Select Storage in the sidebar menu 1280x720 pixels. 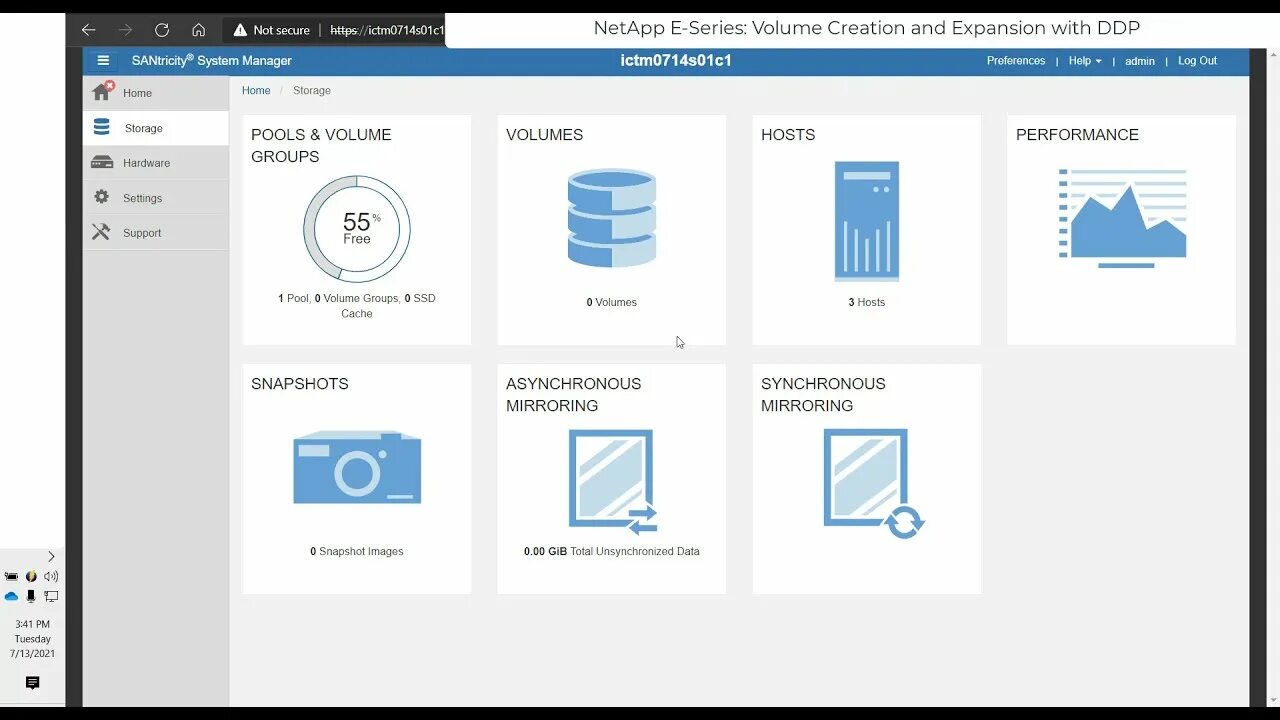coord(155,128)
